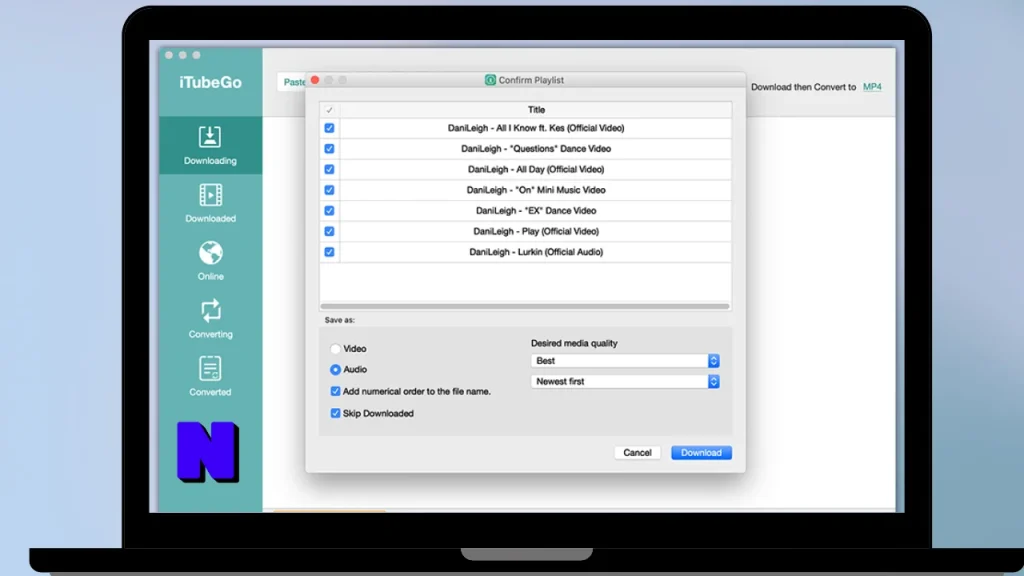
Task: Uncheck DaniLeigh - "EX" Dance Video checkbox
Action: [329, 211]
